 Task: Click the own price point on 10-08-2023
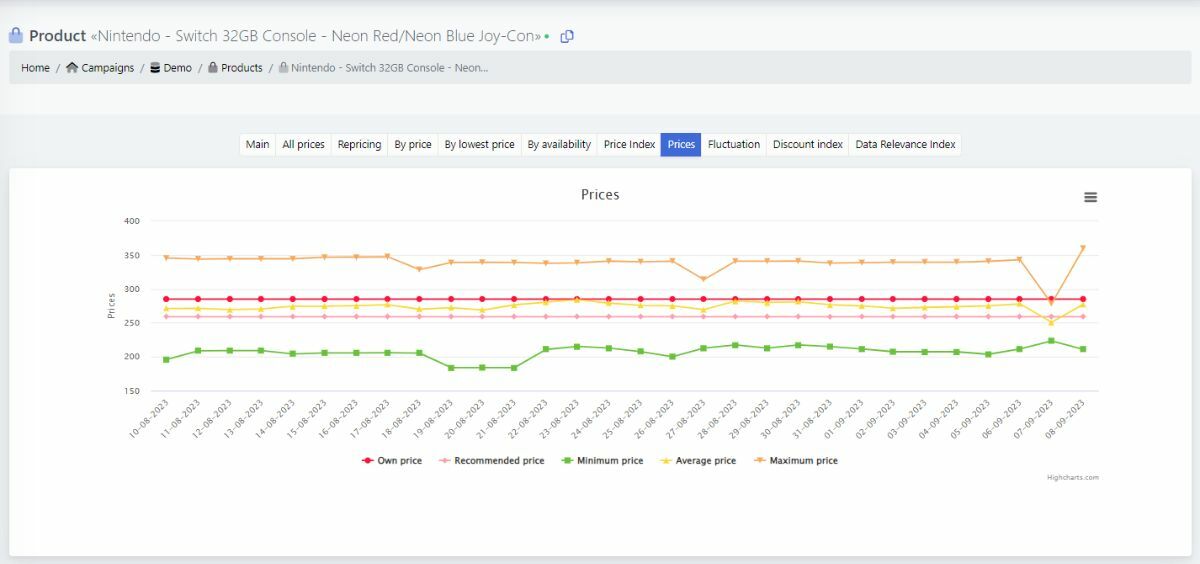(x=166, y=299)
